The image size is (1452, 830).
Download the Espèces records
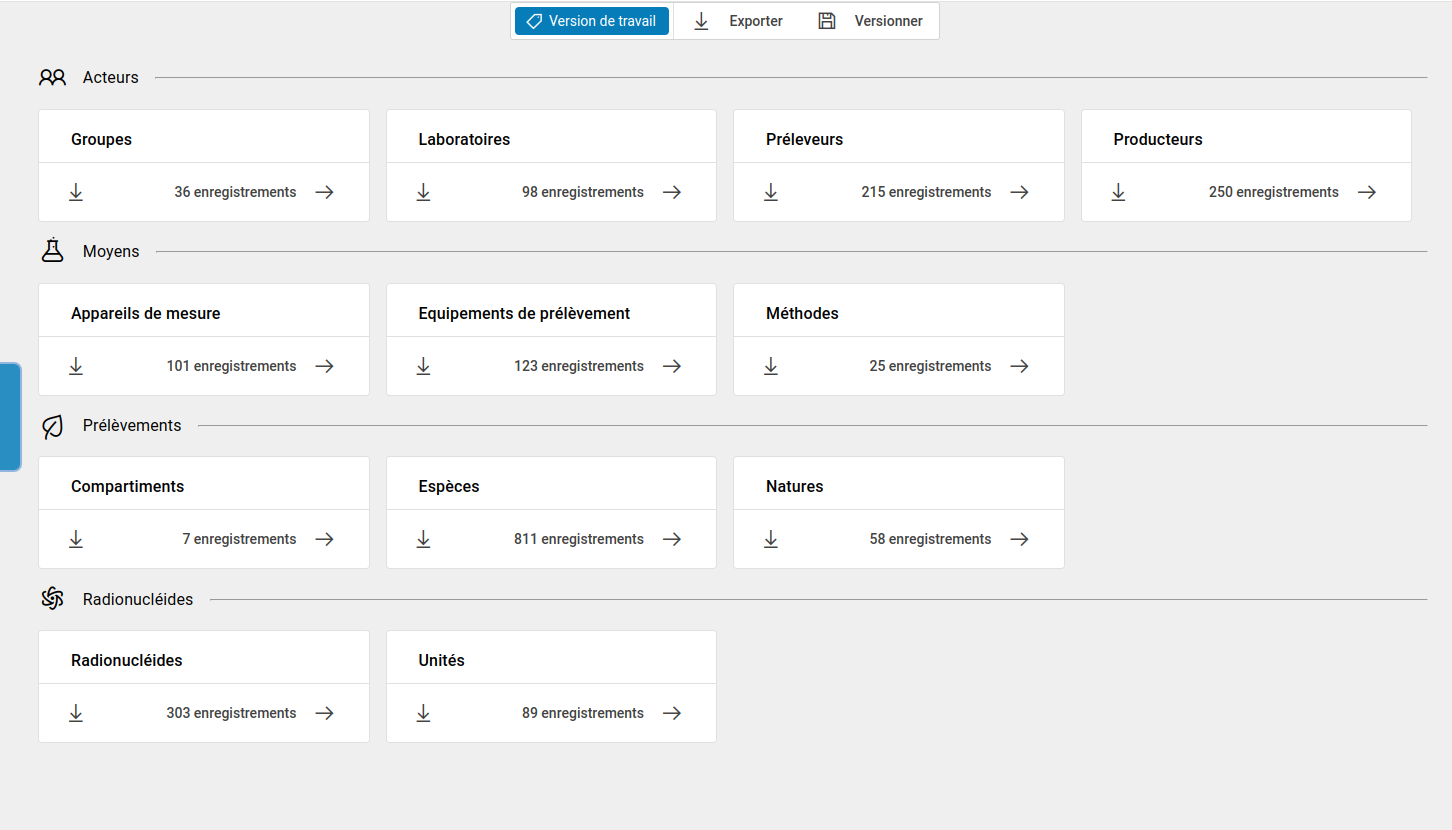423,539
